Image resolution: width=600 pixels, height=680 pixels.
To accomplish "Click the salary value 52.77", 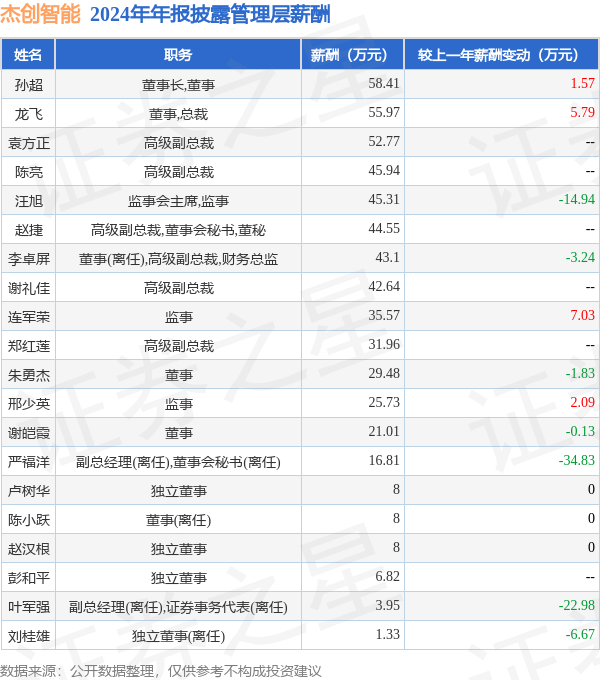I will 384,141.
